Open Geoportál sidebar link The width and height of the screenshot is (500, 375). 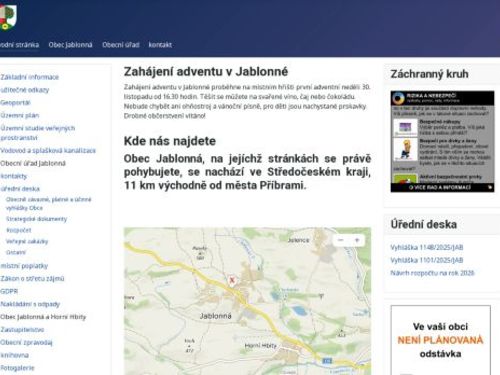tap(15, 103)
